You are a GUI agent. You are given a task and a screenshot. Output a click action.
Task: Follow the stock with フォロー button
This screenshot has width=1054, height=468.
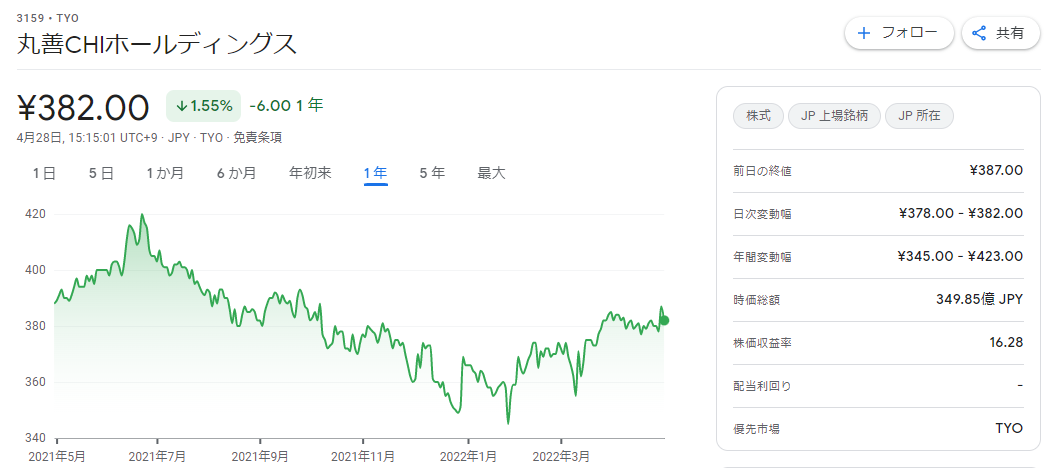click(899, 33)
